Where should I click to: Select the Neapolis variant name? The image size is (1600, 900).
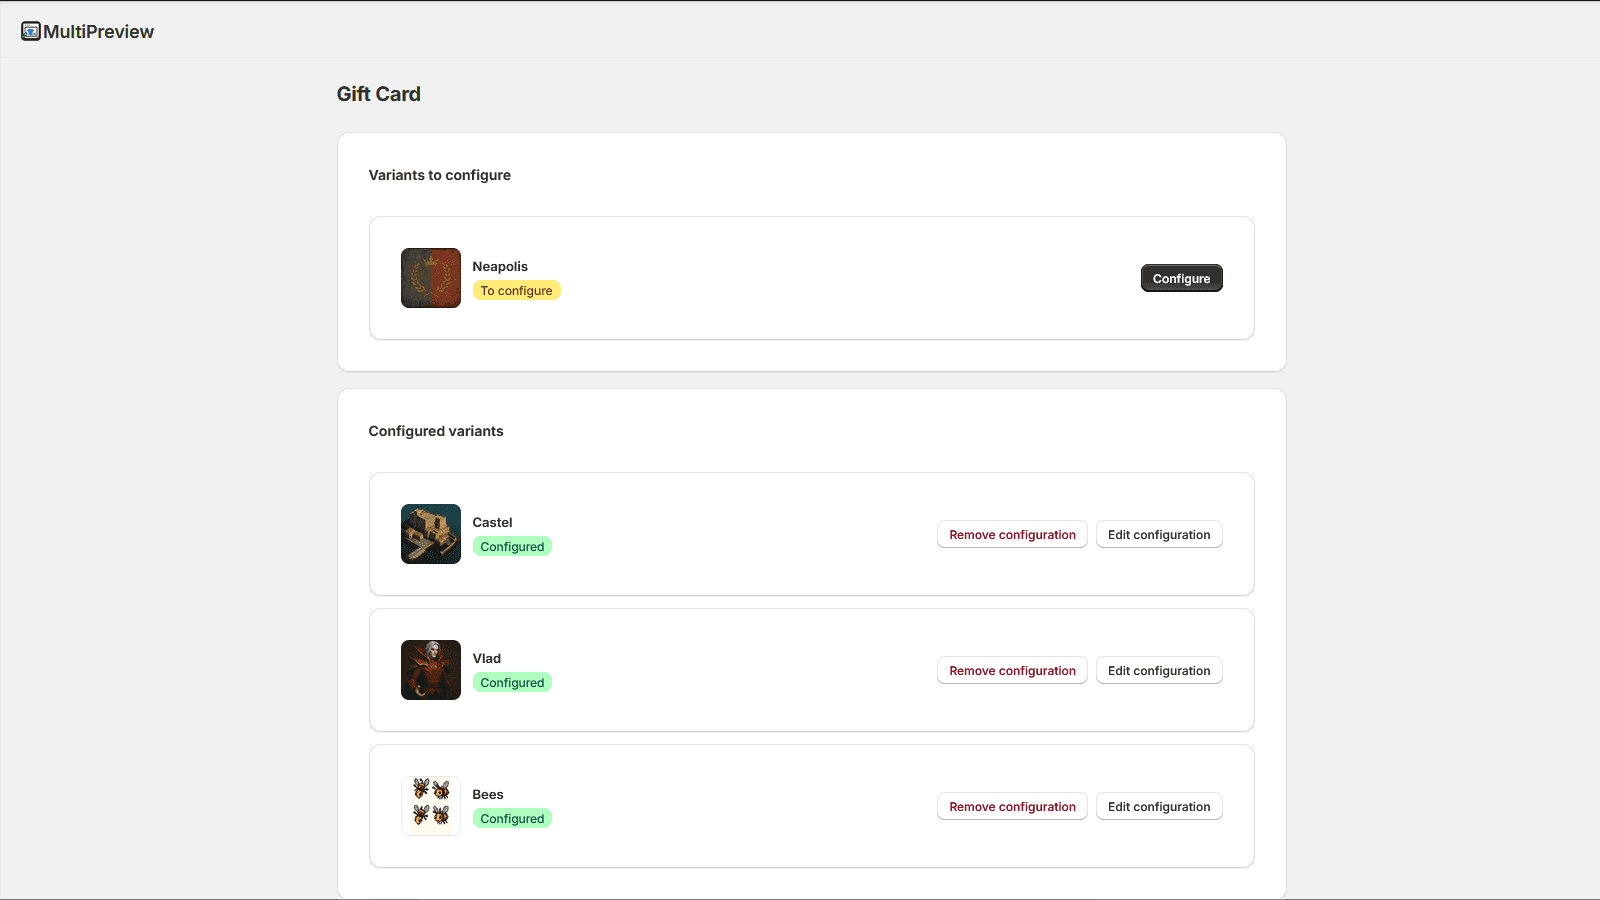500,267
